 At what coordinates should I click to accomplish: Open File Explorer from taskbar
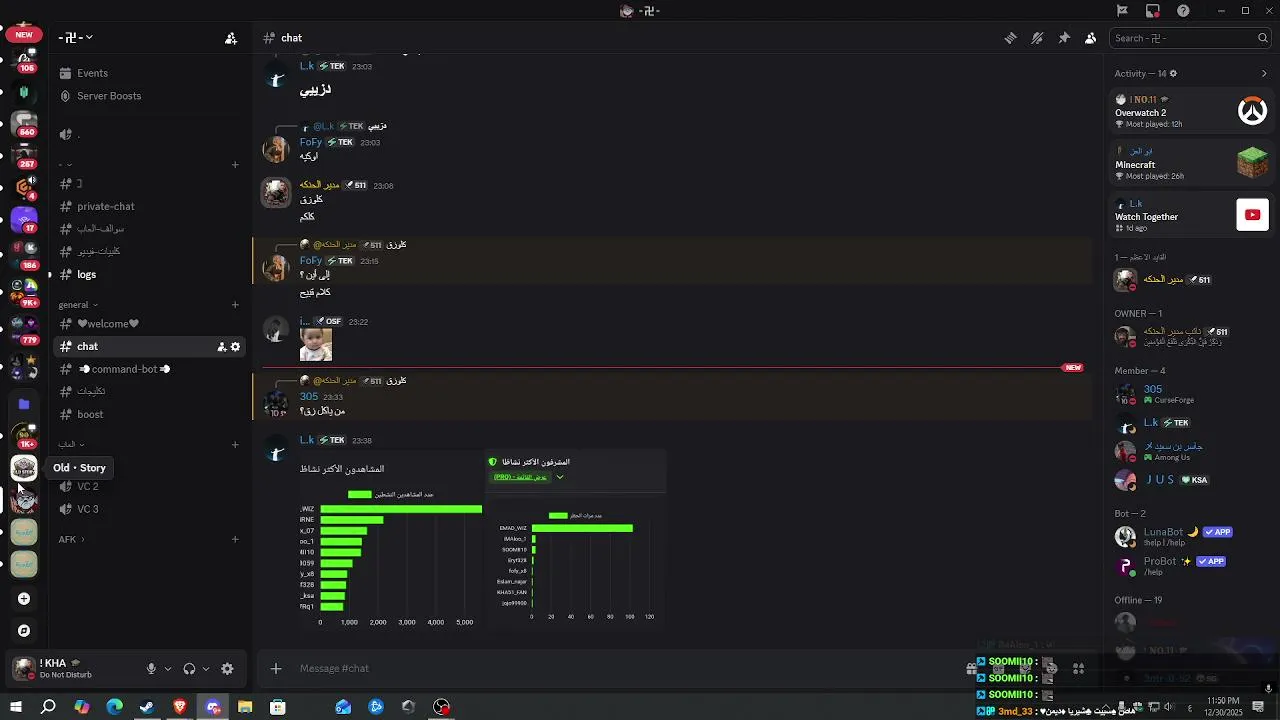point(245,707)
